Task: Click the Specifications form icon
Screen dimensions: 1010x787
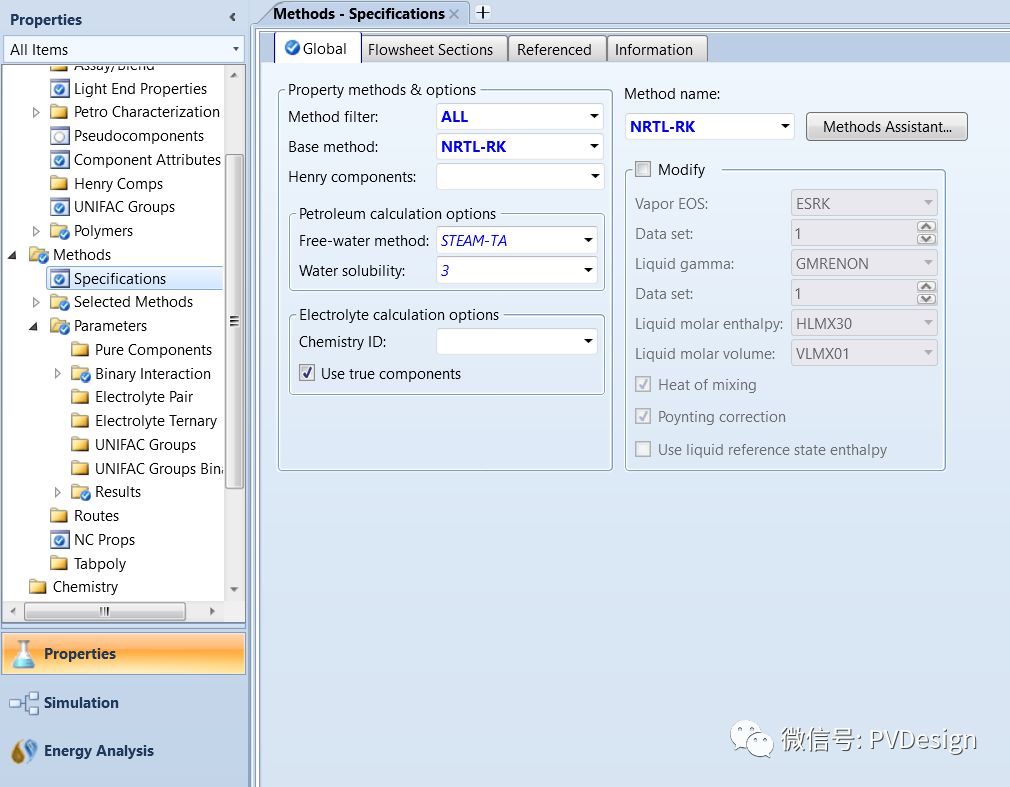Action: (x=59, y=278)
